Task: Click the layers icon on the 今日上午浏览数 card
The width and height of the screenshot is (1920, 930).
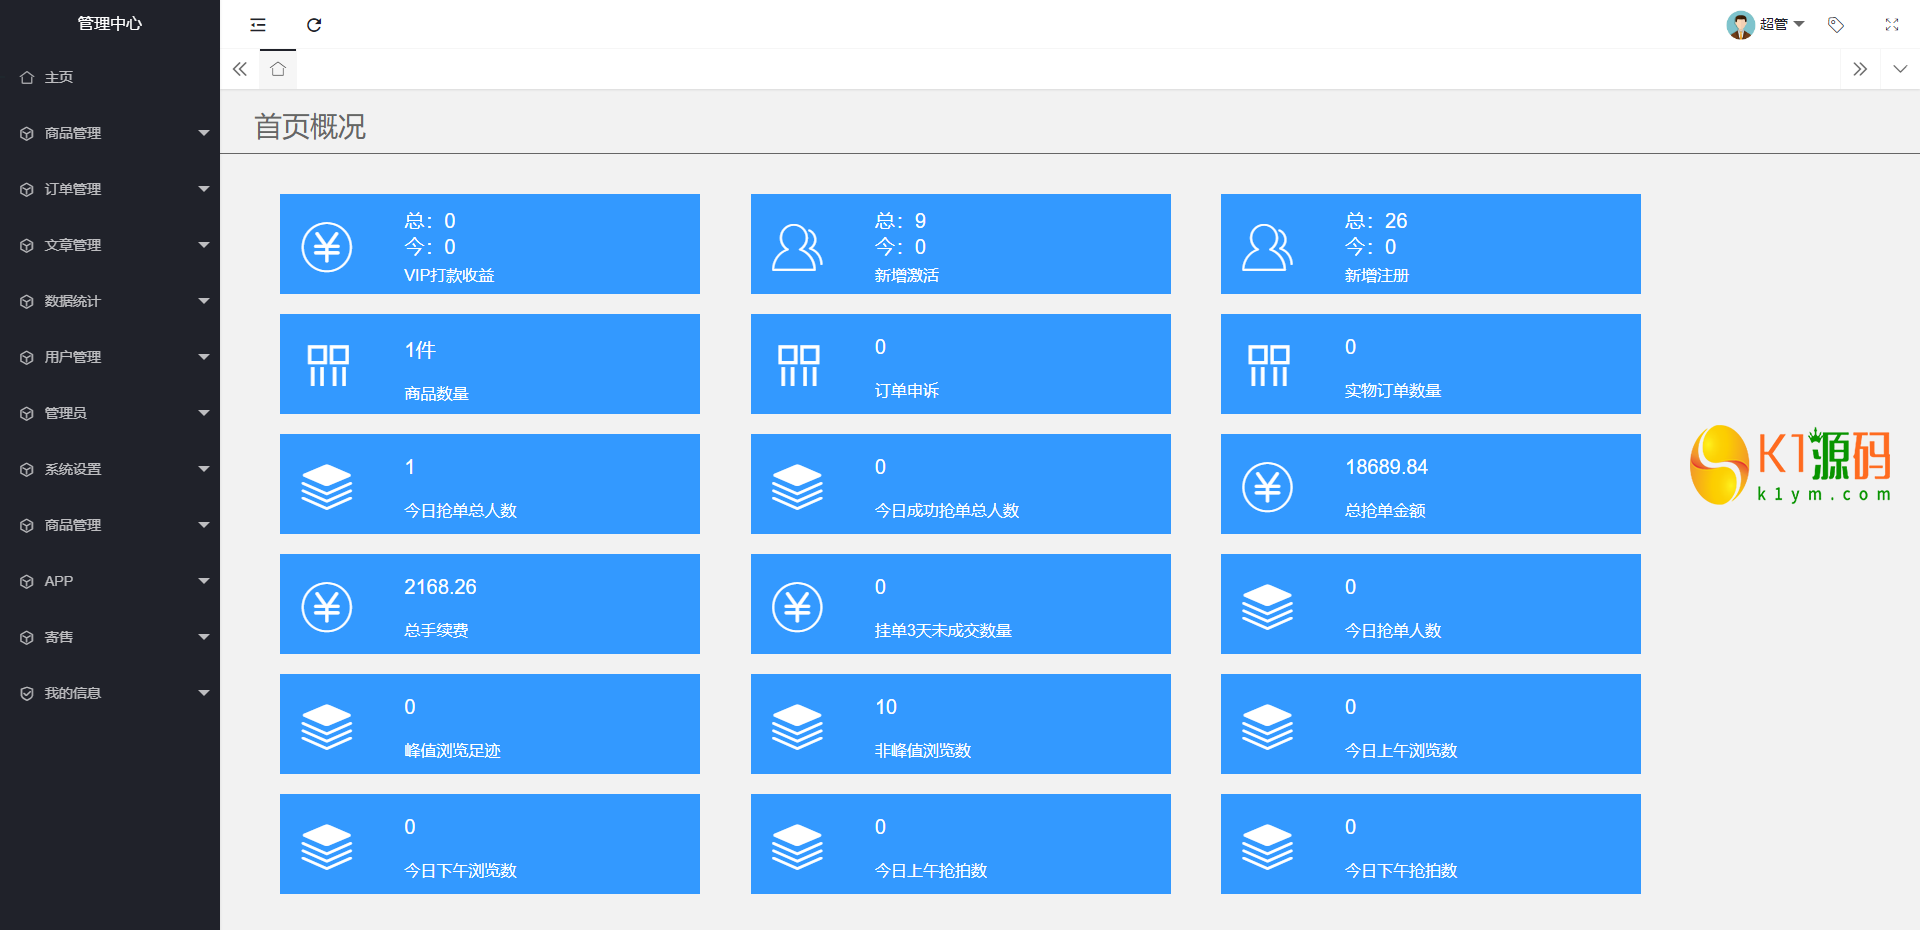Action: pos(1267,727)
